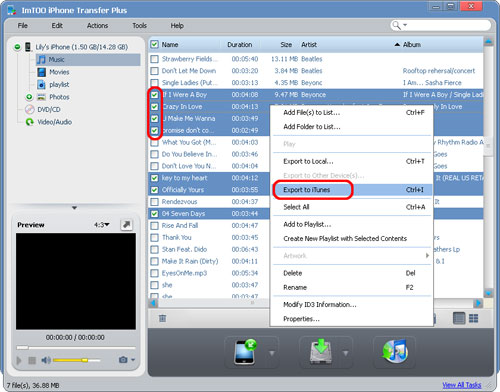Click the preview Play button
Screen dimensions: 500x392
coord(19,360)
